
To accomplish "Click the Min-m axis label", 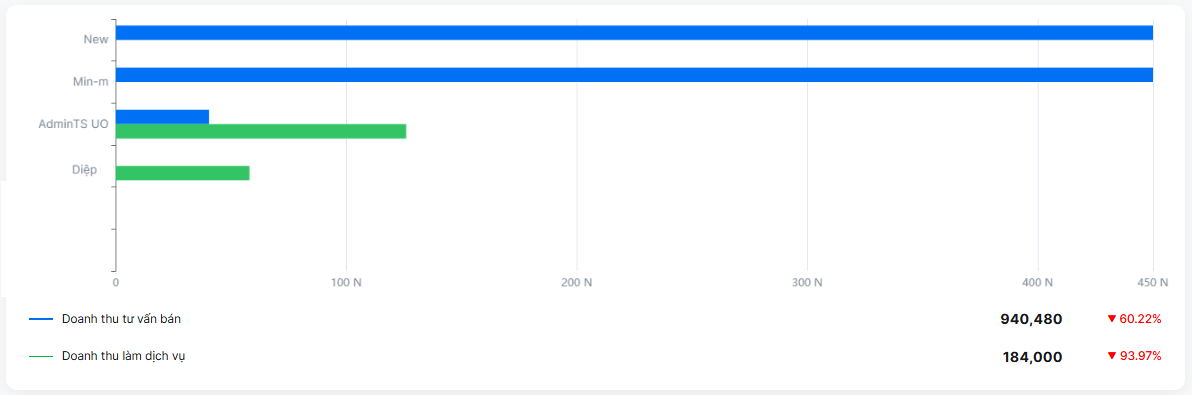I will coord(90,81).
